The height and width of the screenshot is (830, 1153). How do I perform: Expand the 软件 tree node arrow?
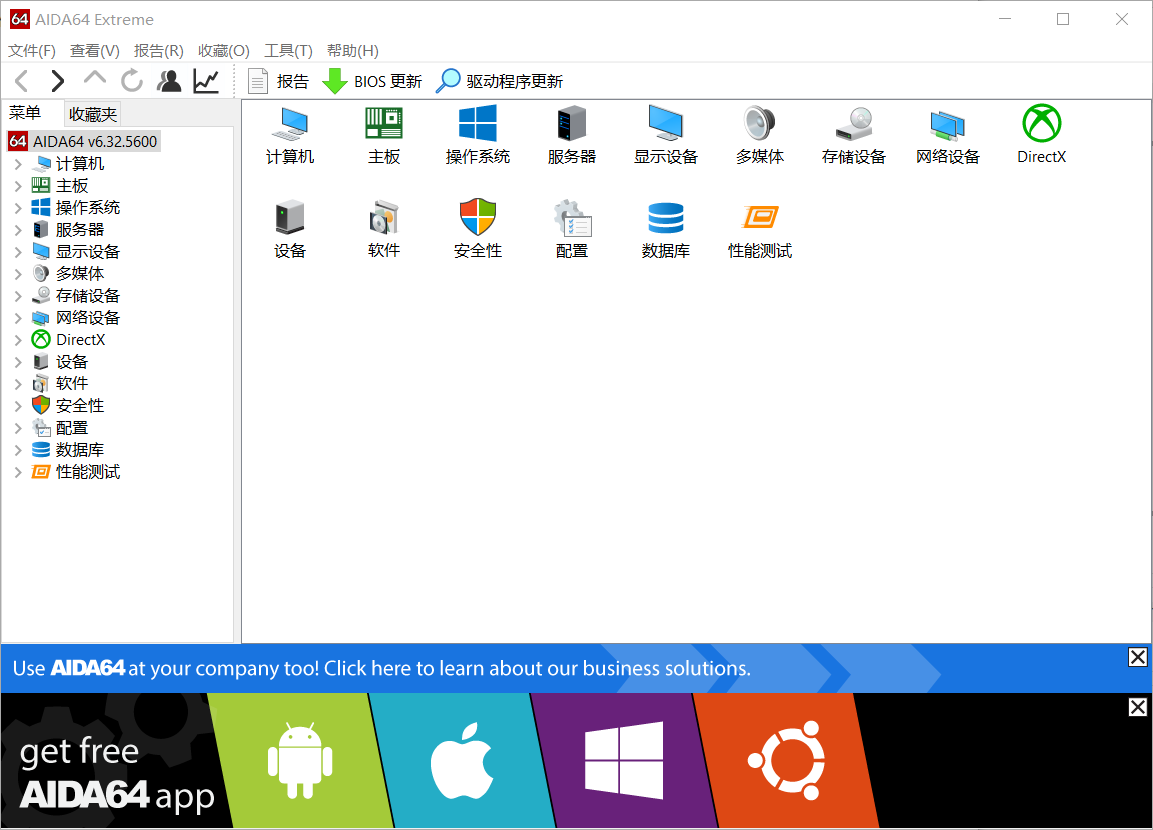pos(18,384)
